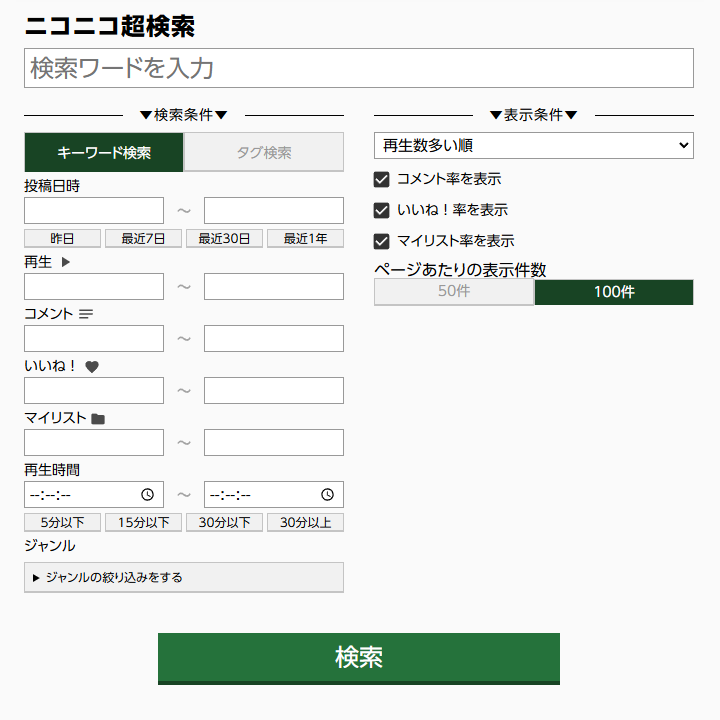Click the コメント minimum count field
Screen dimensions: 720x720
(94, 338)
